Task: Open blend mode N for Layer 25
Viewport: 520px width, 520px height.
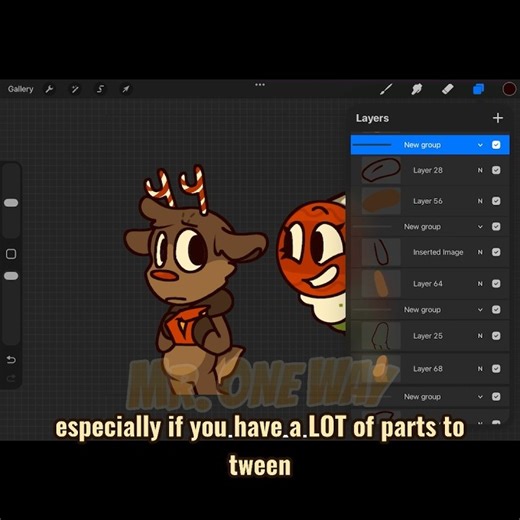Action: [x=480, y=336]
